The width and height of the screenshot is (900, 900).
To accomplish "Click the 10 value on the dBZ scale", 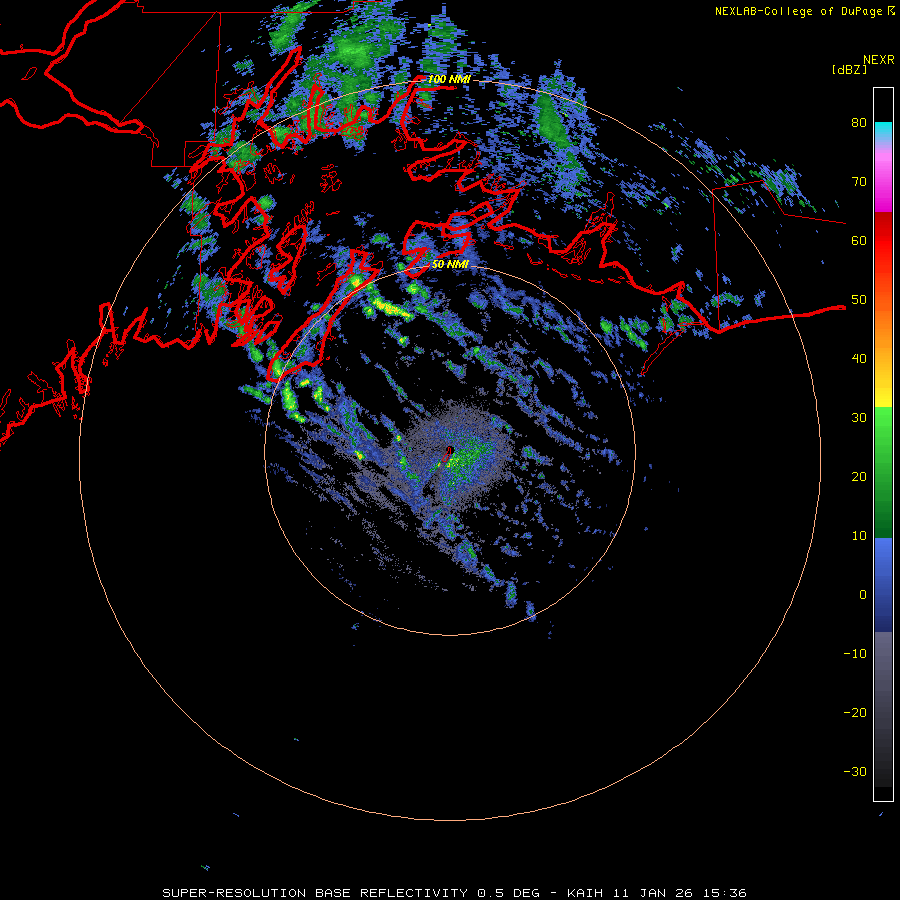I will click(x=859, y=536).
